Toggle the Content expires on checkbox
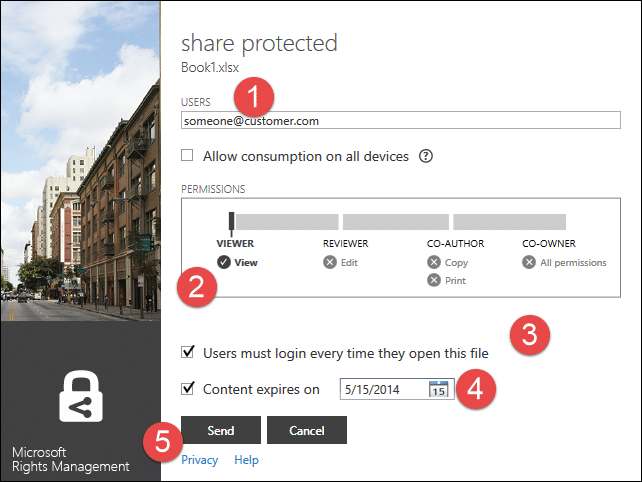 click(x=187, y=389)
